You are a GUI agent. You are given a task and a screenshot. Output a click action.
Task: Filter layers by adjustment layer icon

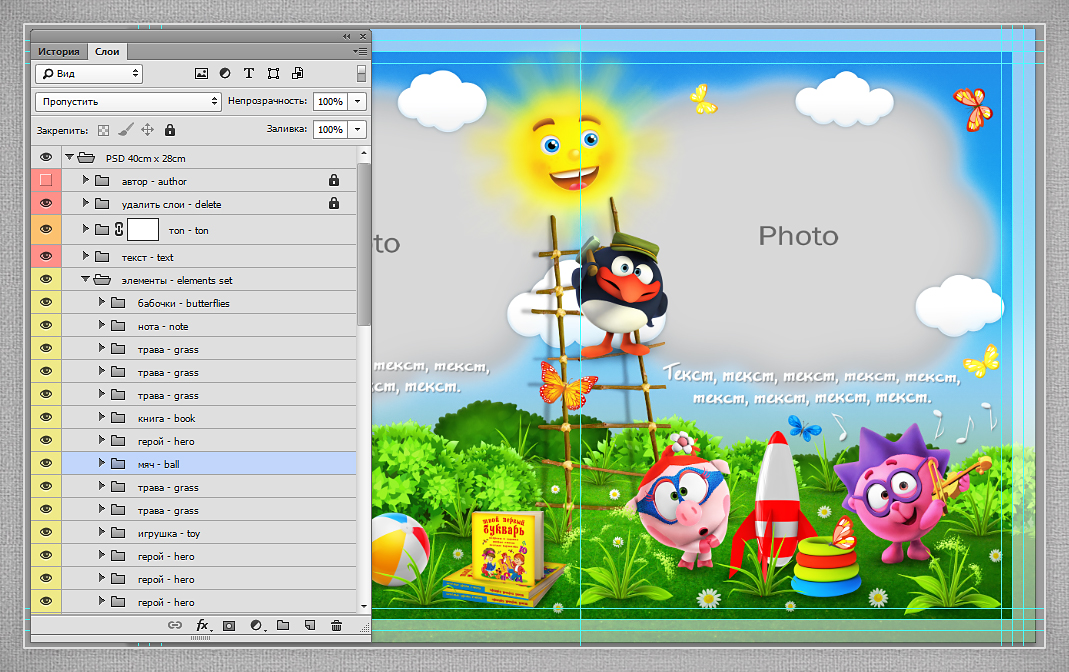(x=225, y=74)
